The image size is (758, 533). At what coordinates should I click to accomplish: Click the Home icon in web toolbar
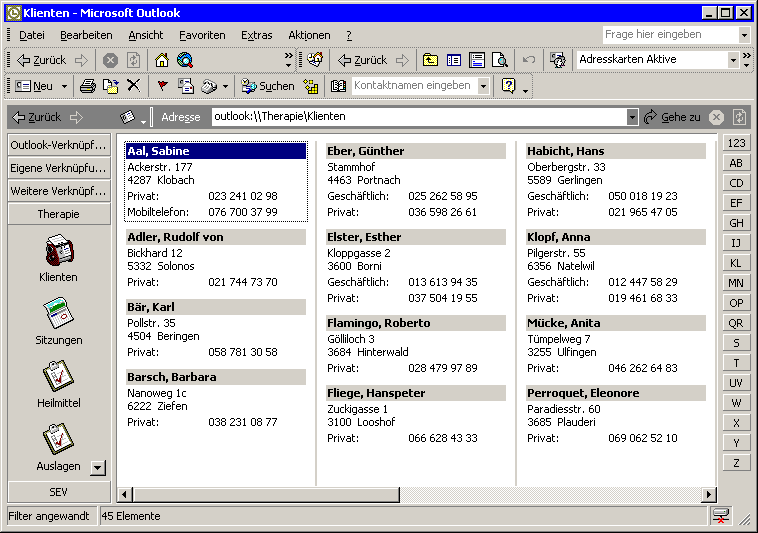tap(162, 60)
